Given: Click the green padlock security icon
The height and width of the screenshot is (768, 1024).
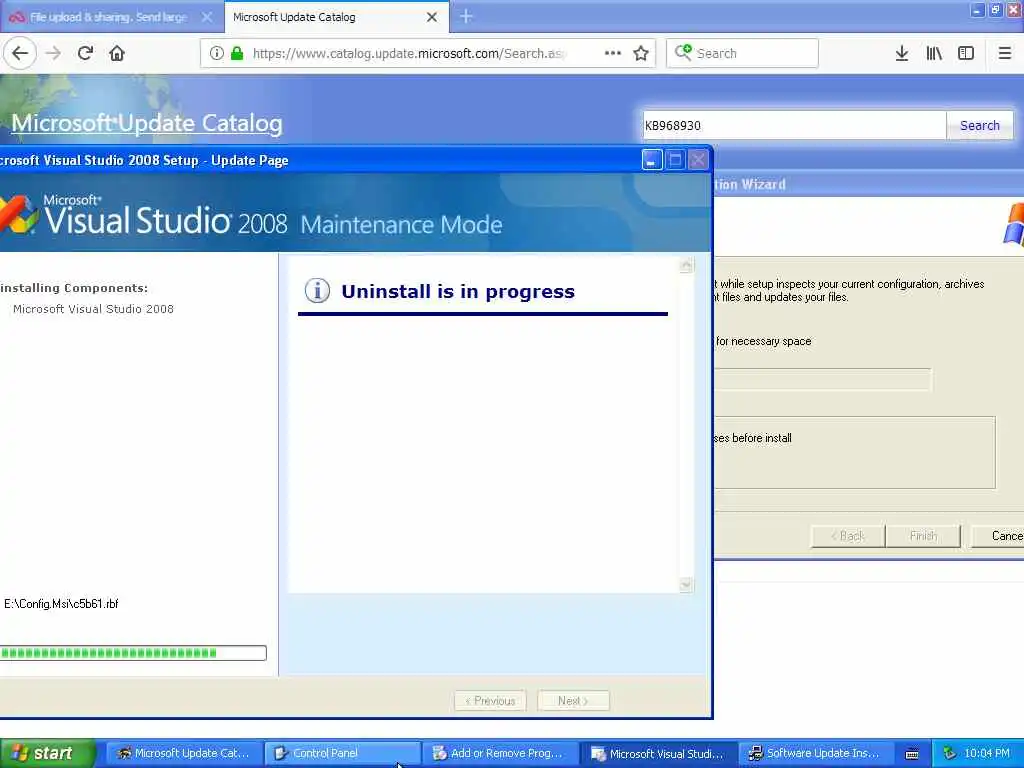Looking at the screenshot, I should 237,53.
